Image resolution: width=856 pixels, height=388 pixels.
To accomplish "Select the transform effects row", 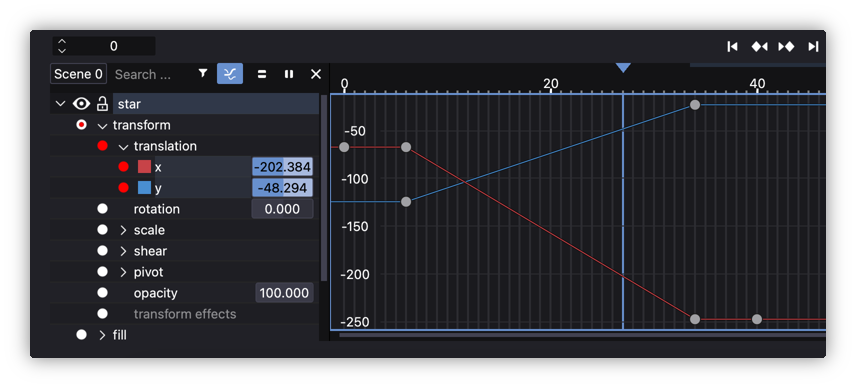I will coord(185,314).
